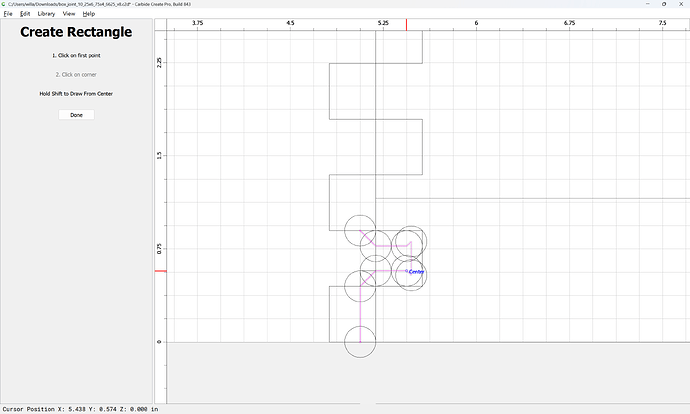The width and height of the screenshot is (690, 414).
Task: Click the 1.5 label on vertical ruler
Action: (x=159, y=155)
